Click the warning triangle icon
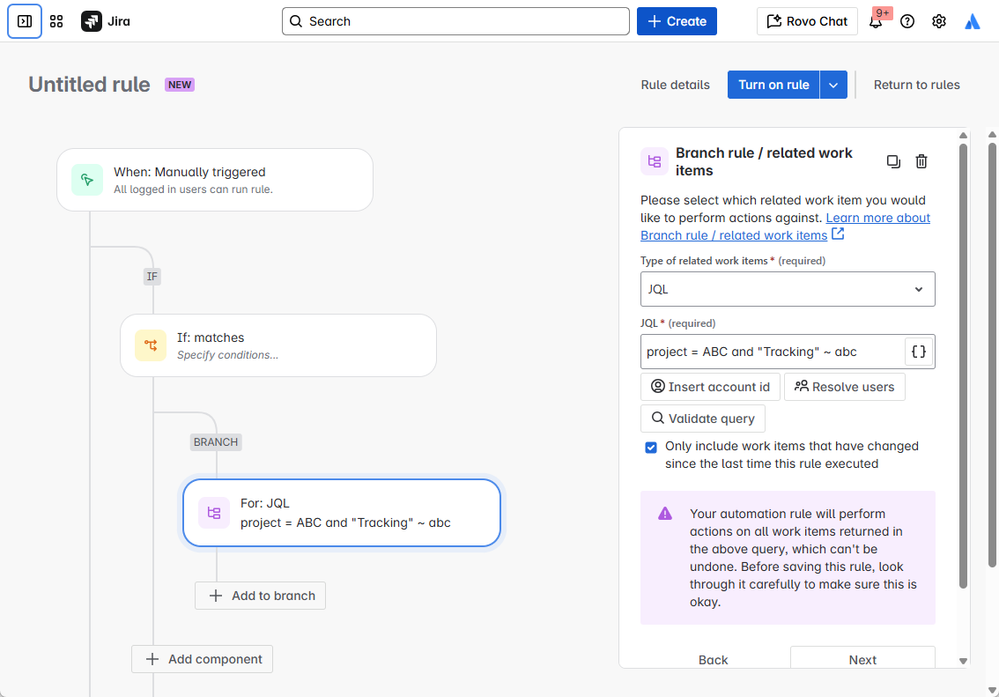The image size is (999, 697). (x=665, y=514)
